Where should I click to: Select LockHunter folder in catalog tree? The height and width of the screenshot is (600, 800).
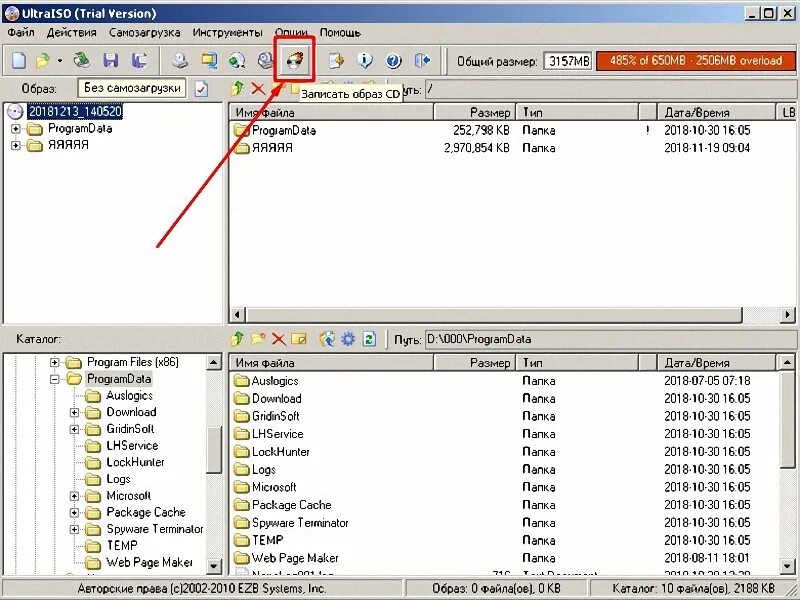135,462
